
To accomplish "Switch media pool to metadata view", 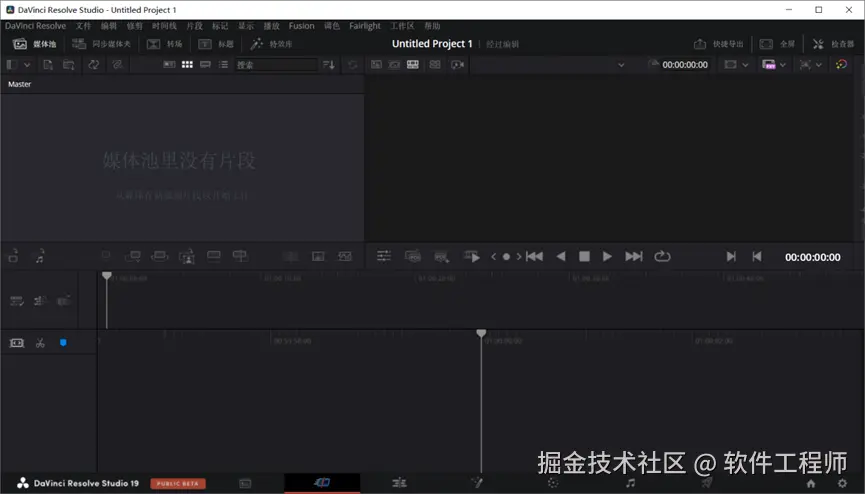I will pyautogui.click(x=169, y=65).
